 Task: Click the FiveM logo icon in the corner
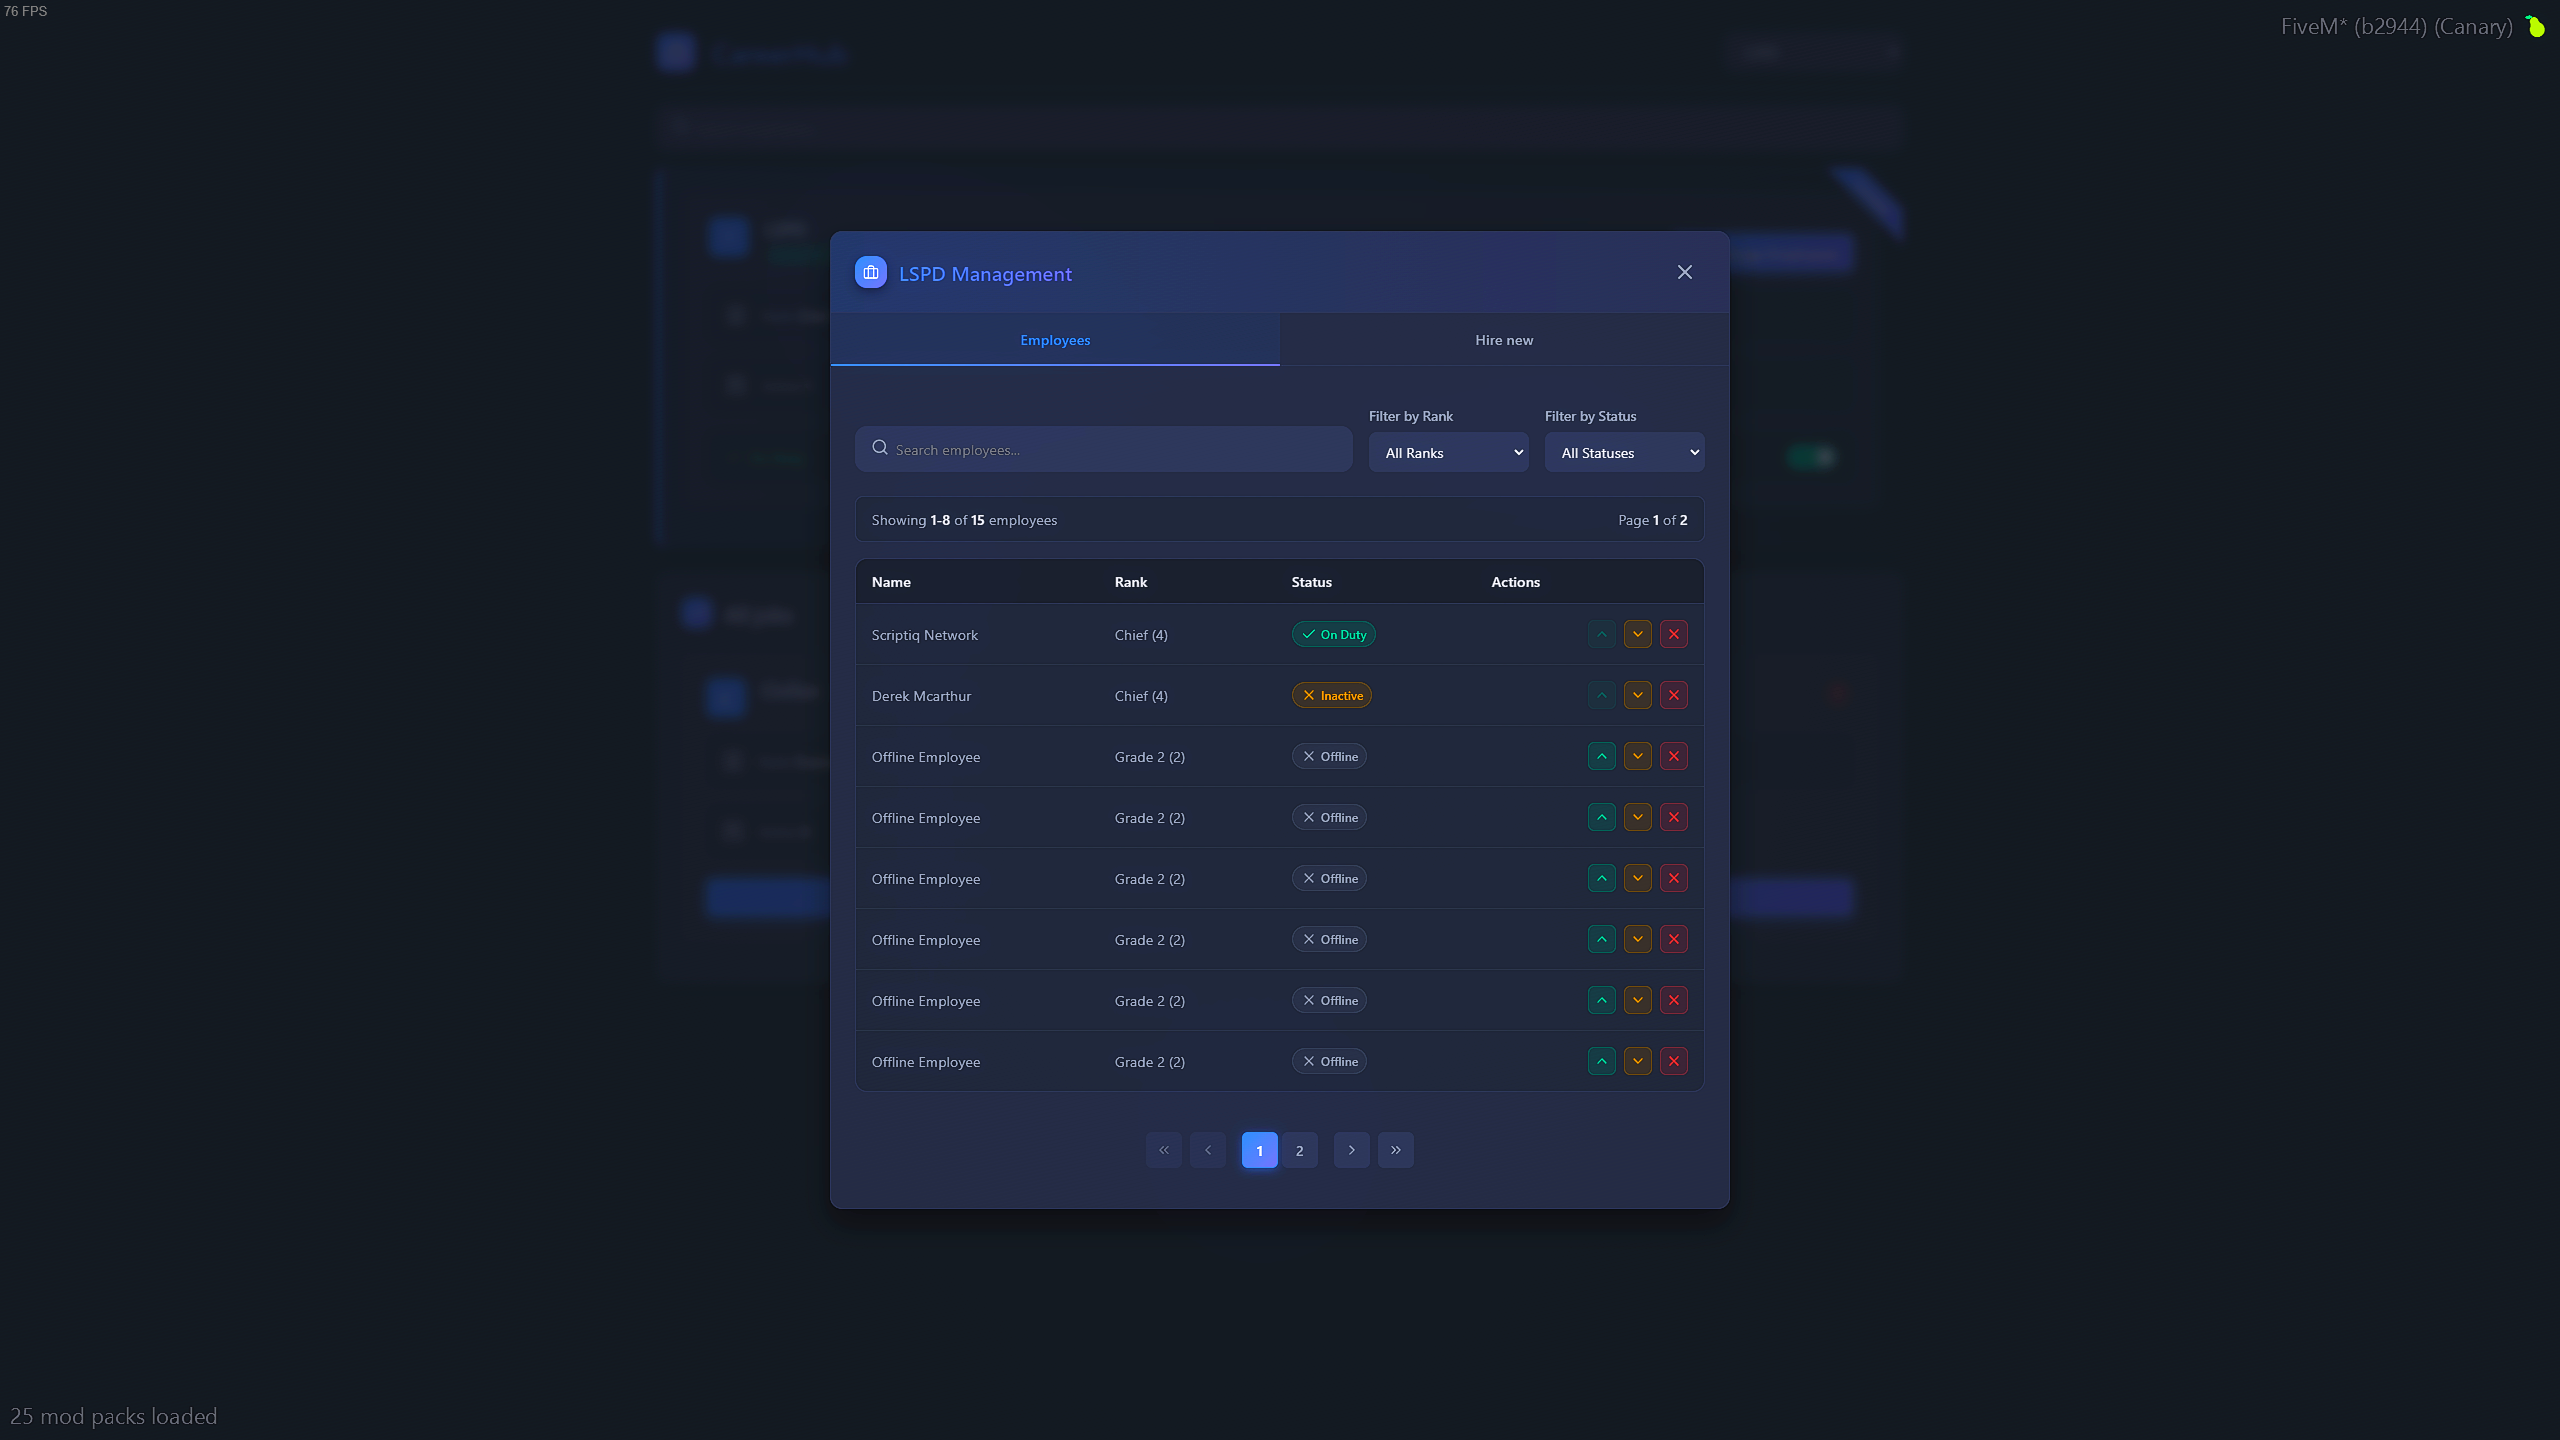point(2535,26)
